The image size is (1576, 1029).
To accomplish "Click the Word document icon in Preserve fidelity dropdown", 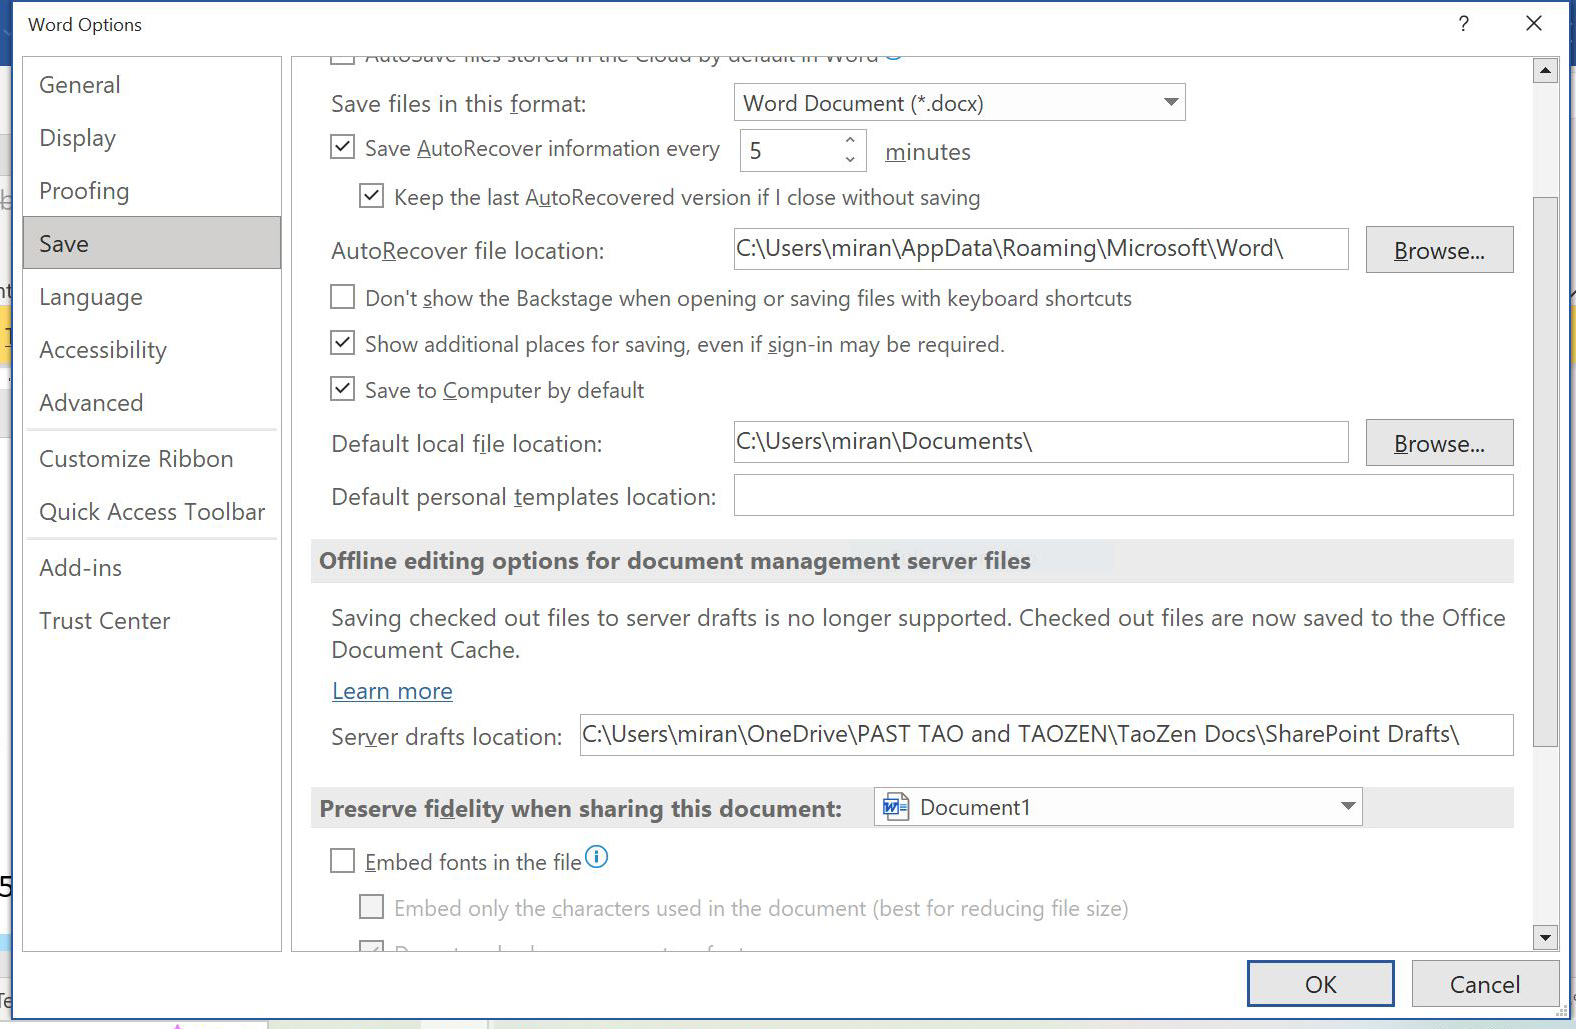I will 895,807.
